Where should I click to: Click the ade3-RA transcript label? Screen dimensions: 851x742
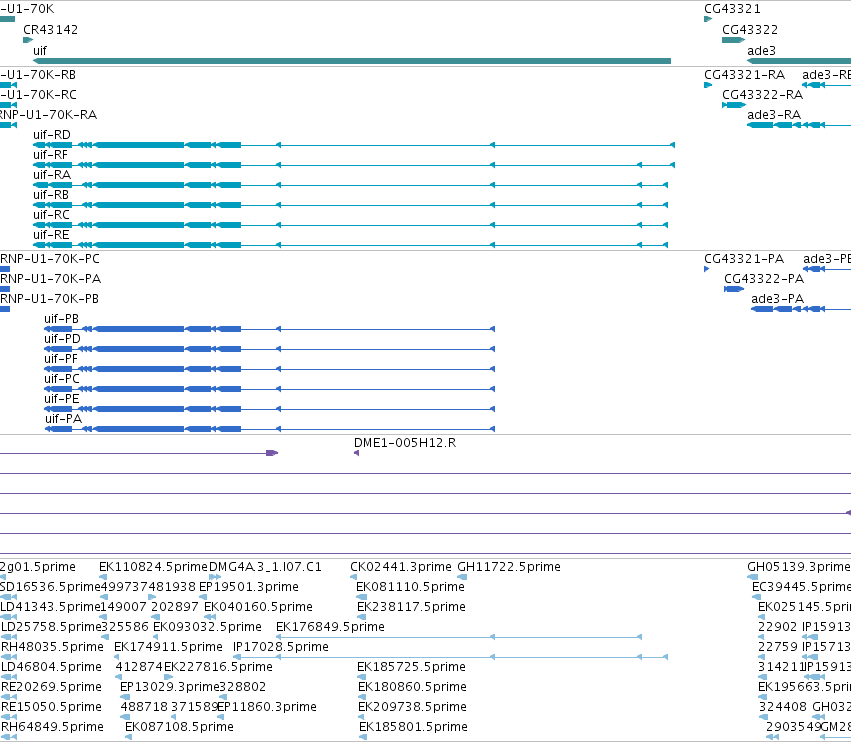point(774,115)
